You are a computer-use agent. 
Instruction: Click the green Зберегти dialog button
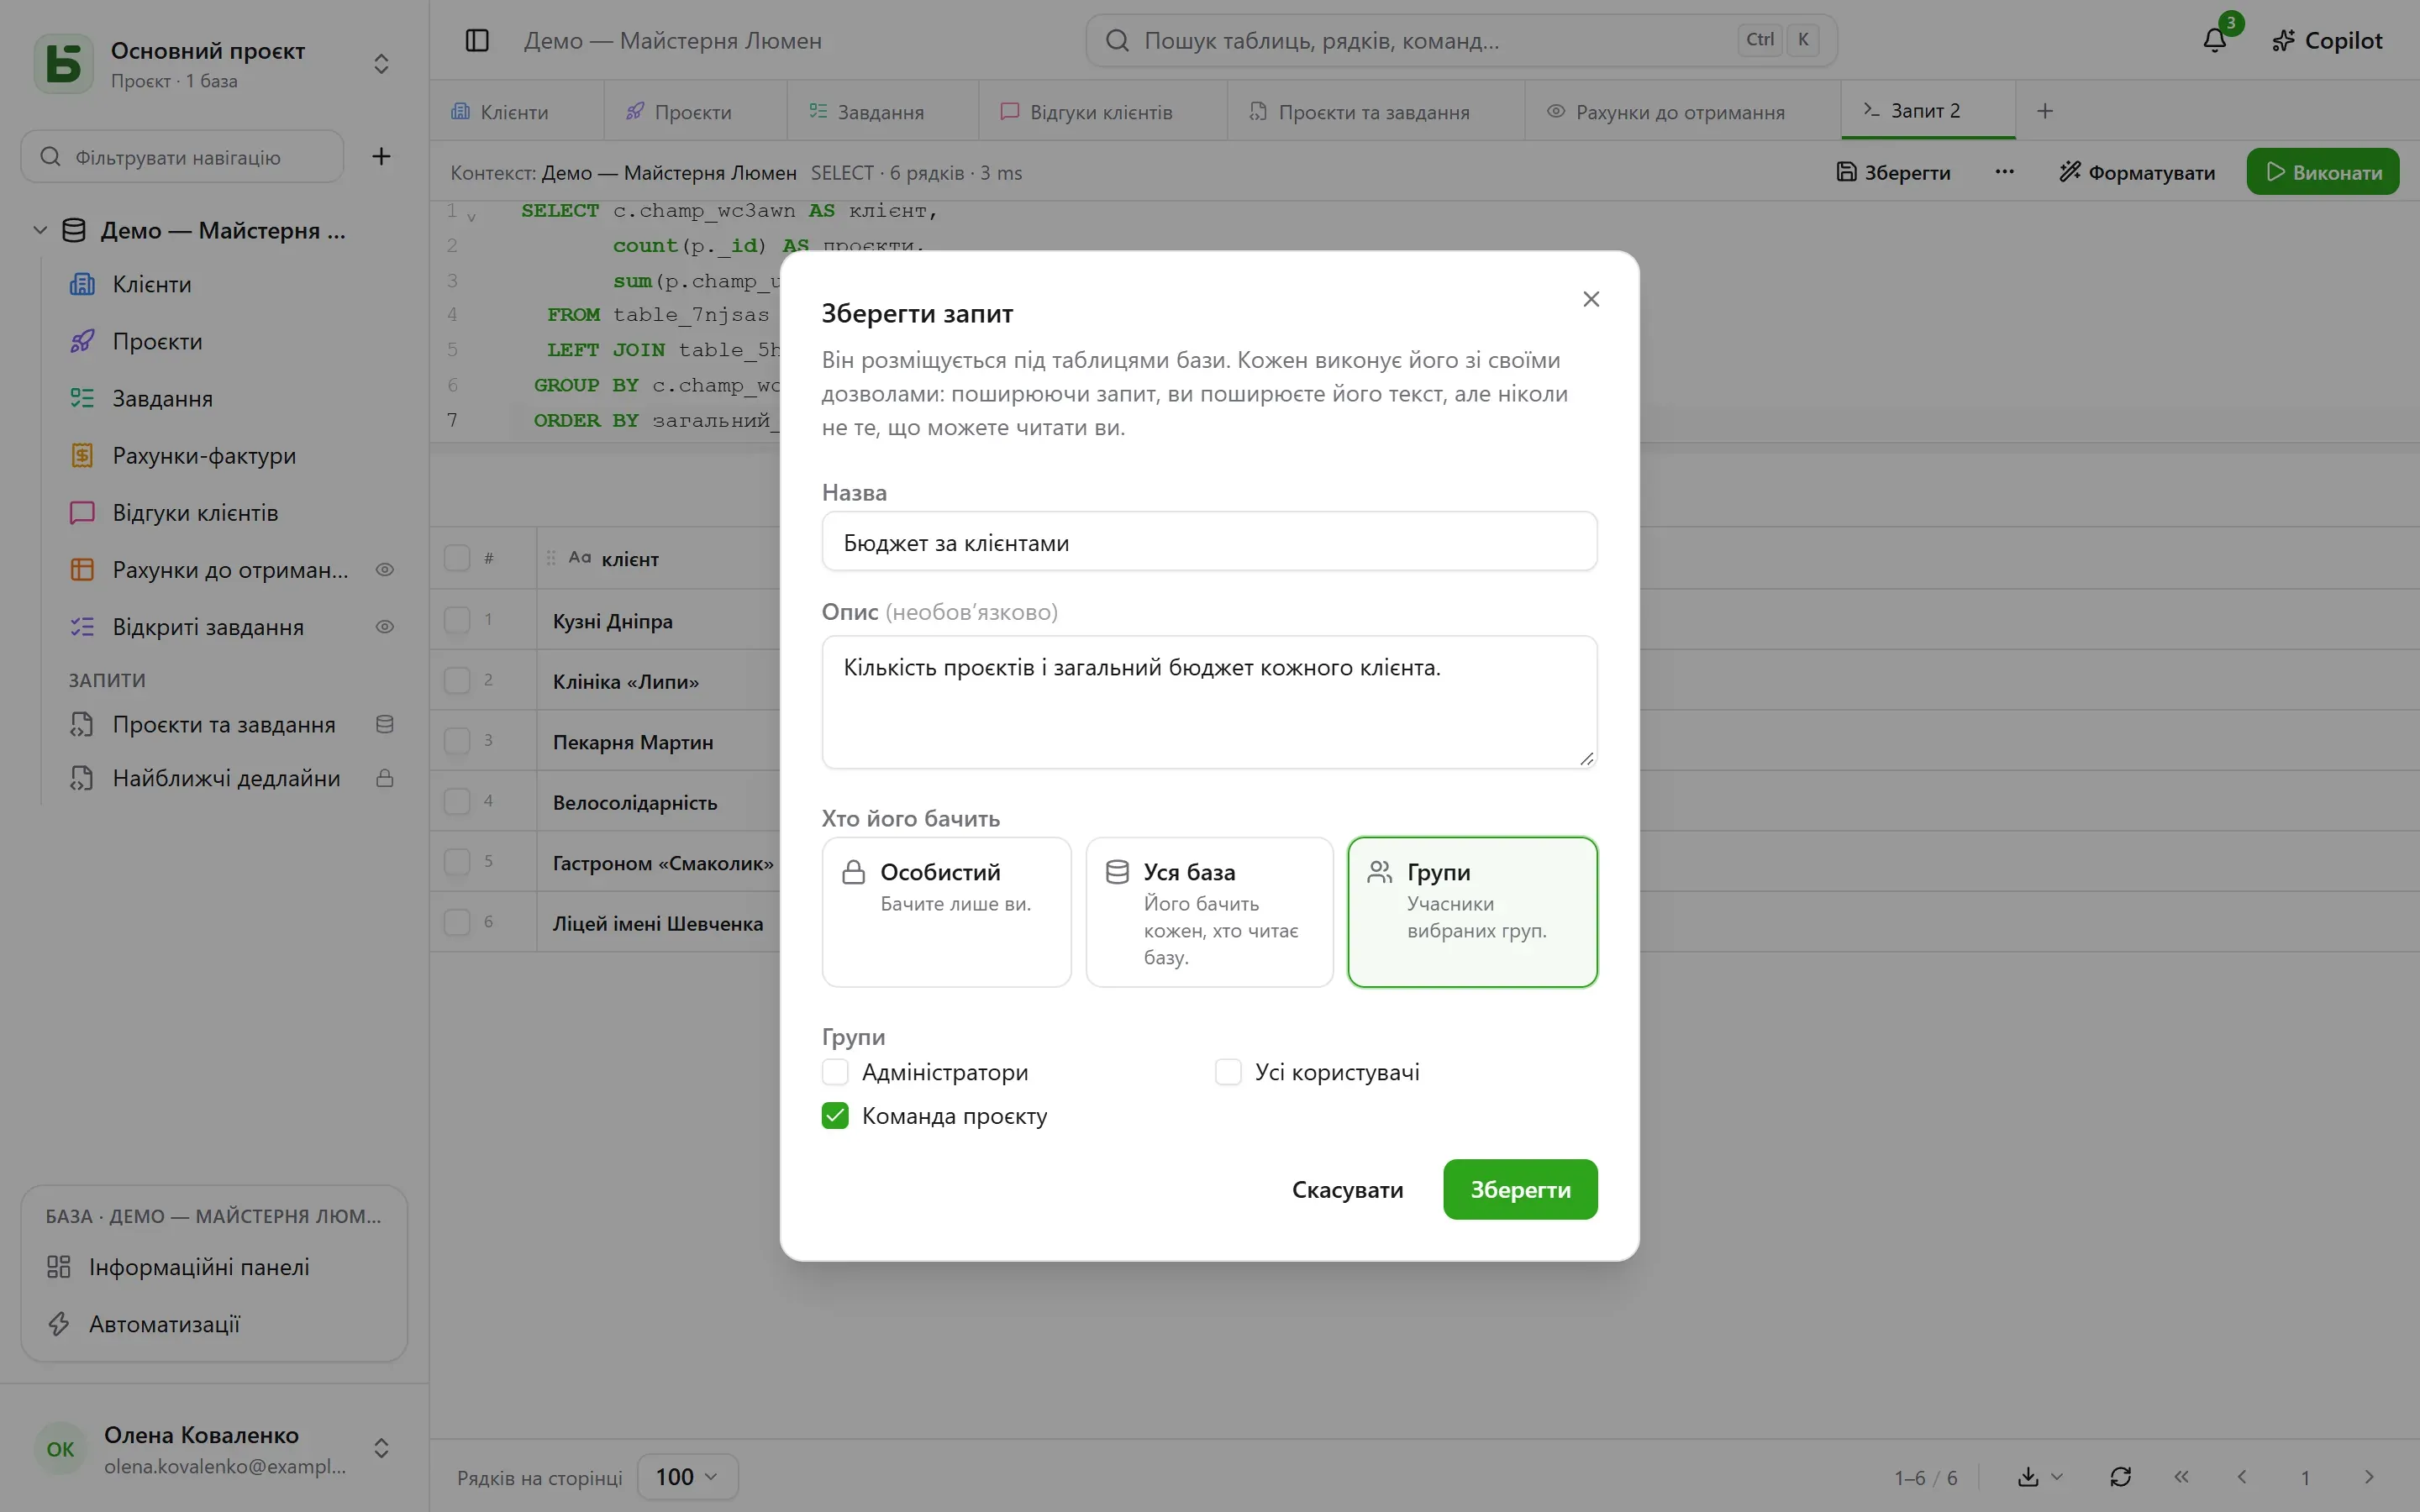(x=1520, y=1189)
